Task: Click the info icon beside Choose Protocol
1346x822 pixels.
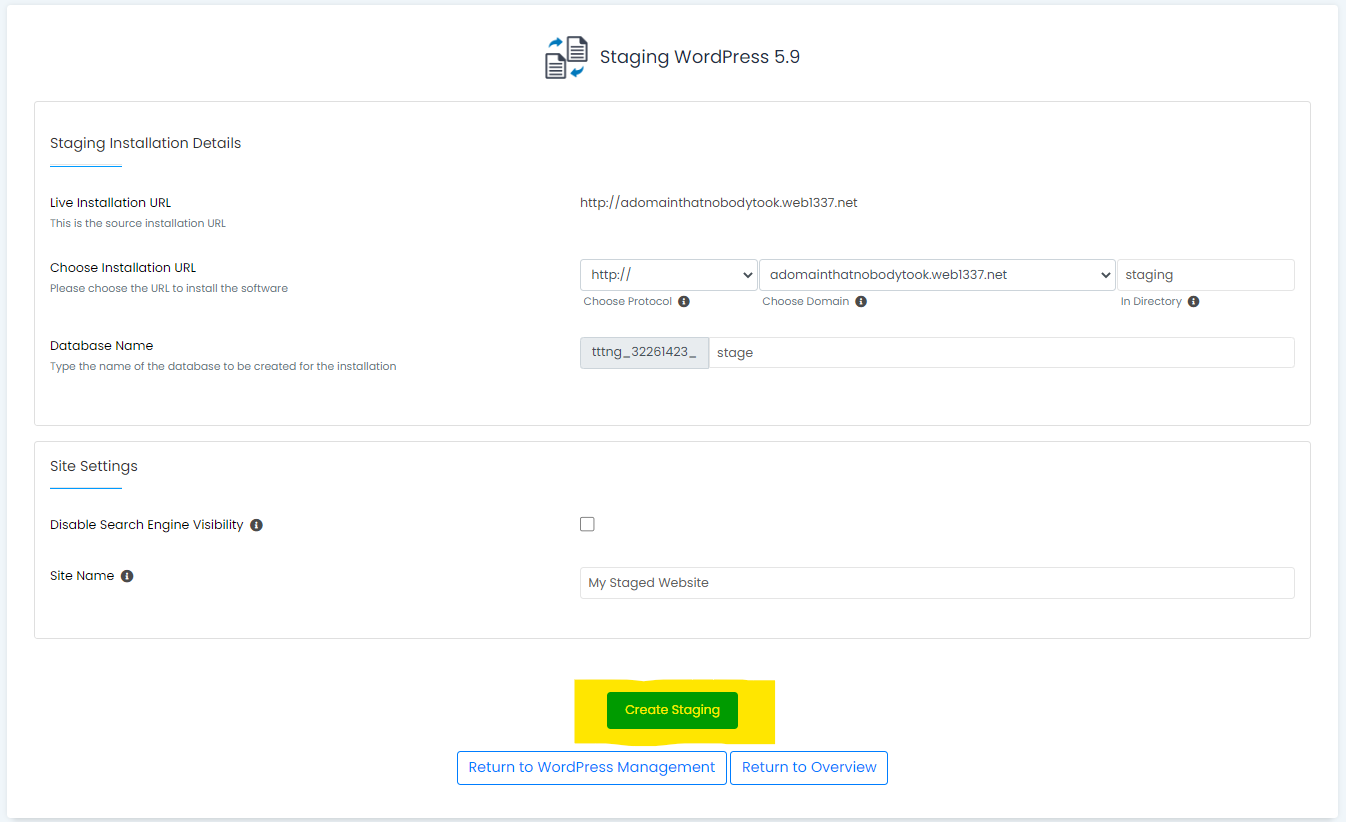Action: point(684,301)
